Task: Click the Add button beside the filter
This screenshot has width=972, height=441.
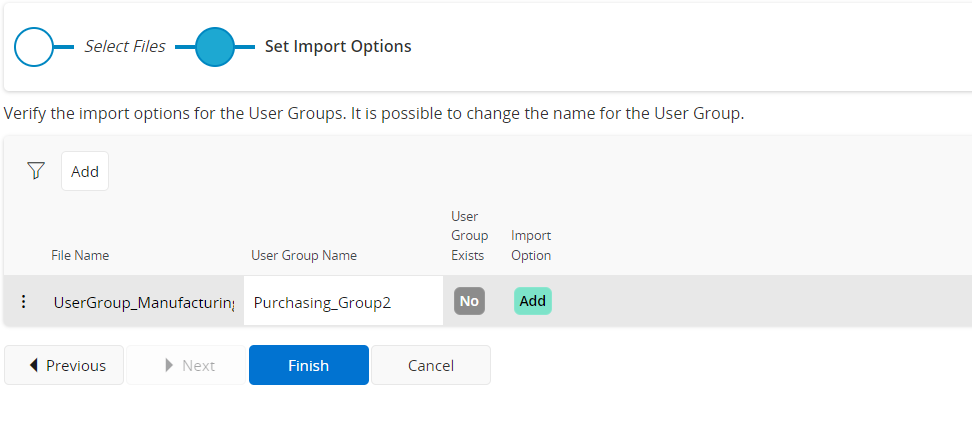Action: 85,171
